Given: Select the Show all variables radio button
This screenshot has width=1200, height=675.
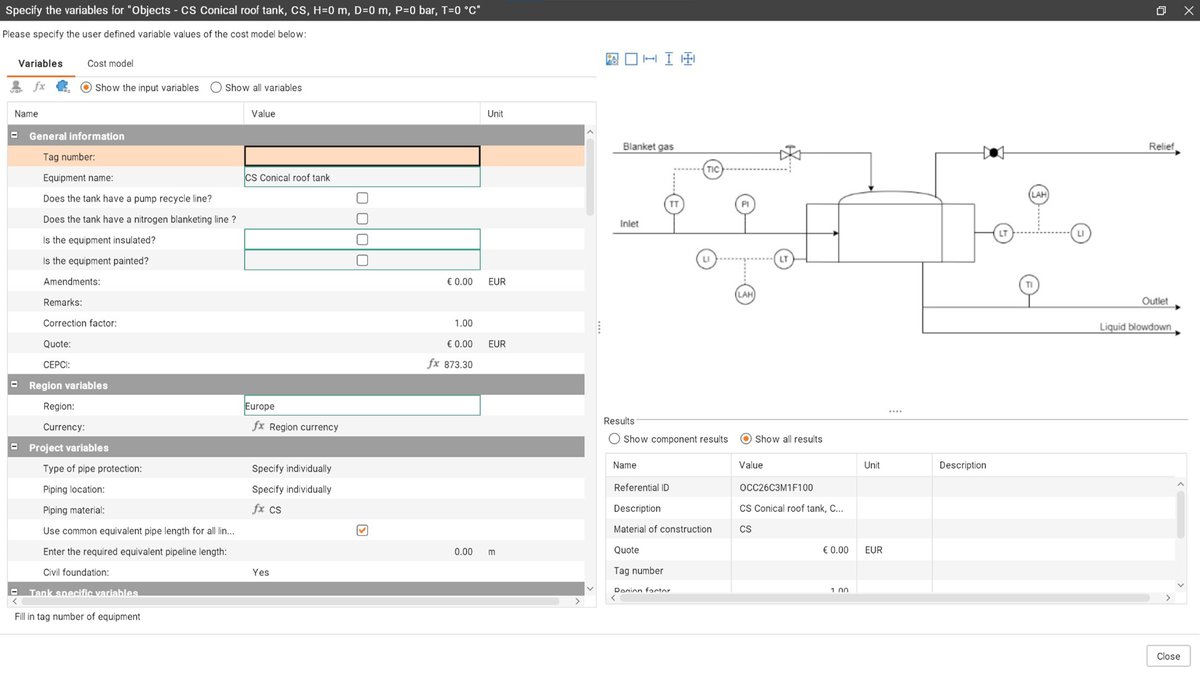Looking at the screenshot, I should tap(216, 87).
